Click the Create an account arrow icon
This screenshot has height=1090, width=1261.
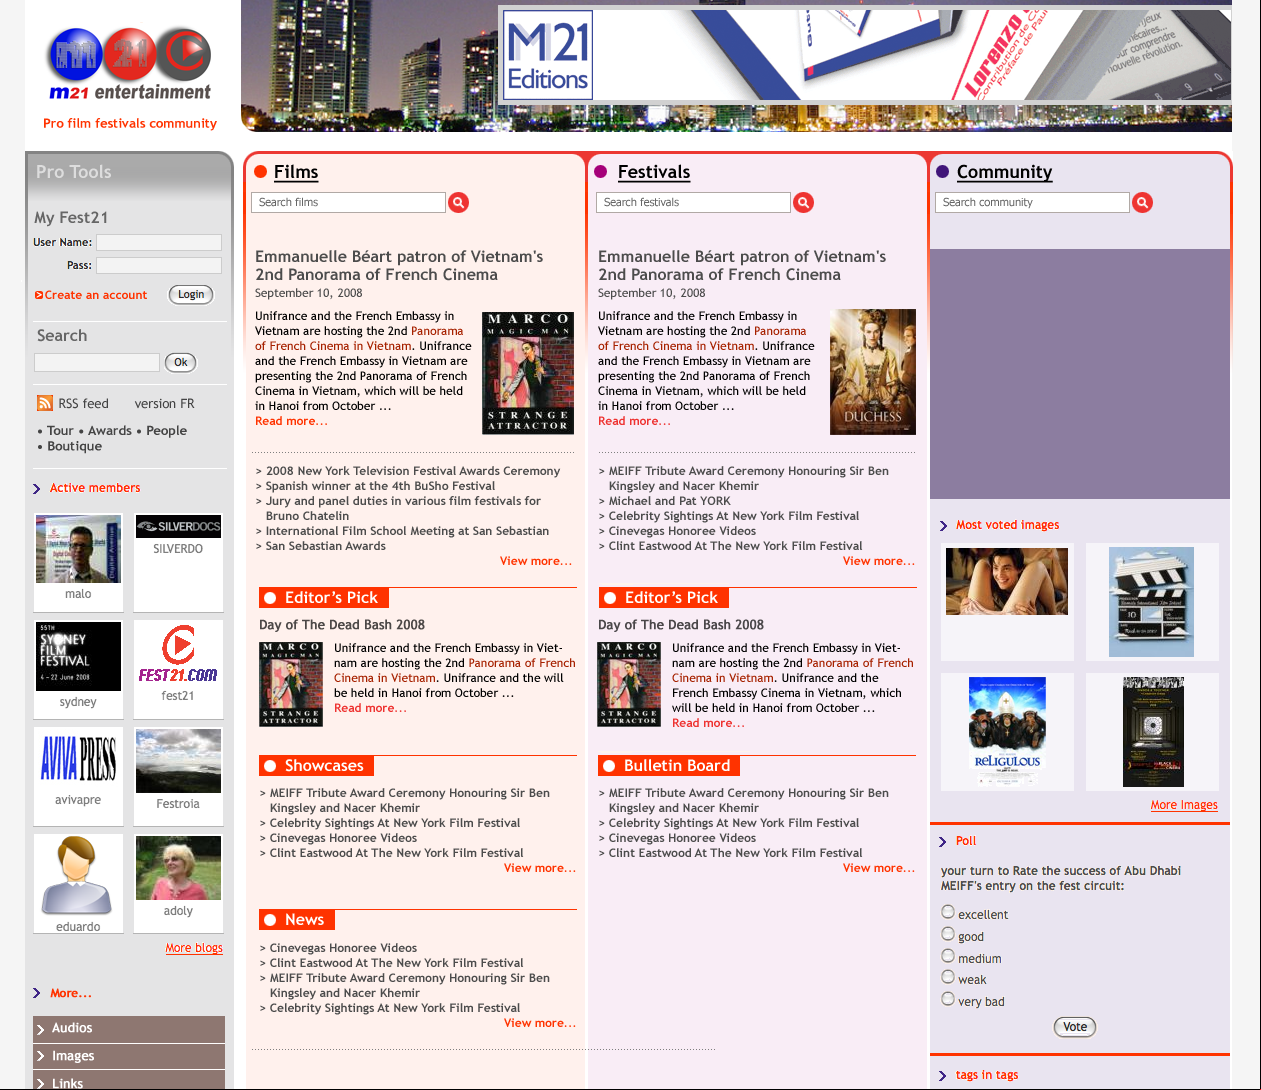click(39, 295)
